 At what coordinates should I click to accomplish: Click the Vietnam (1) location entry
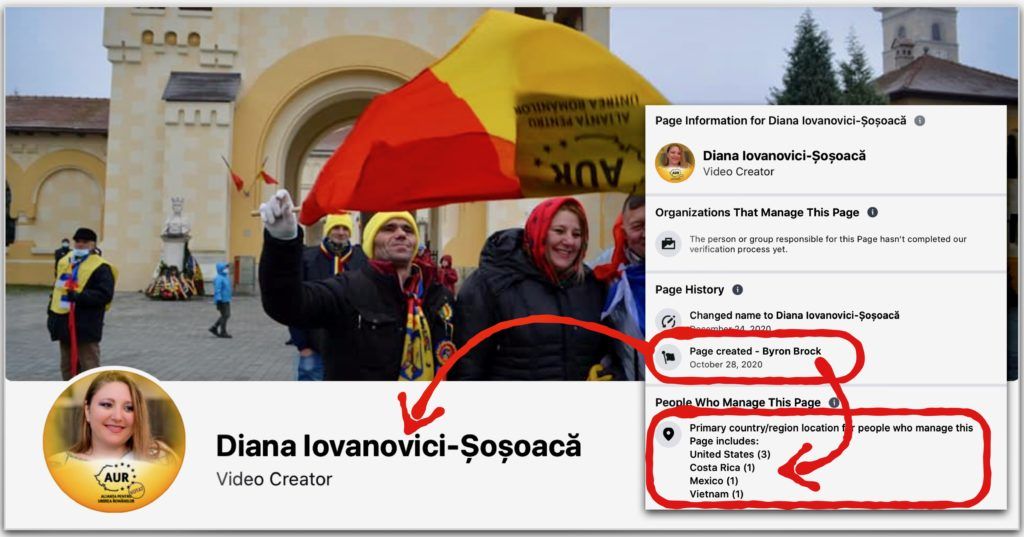(x=716, y=494)
